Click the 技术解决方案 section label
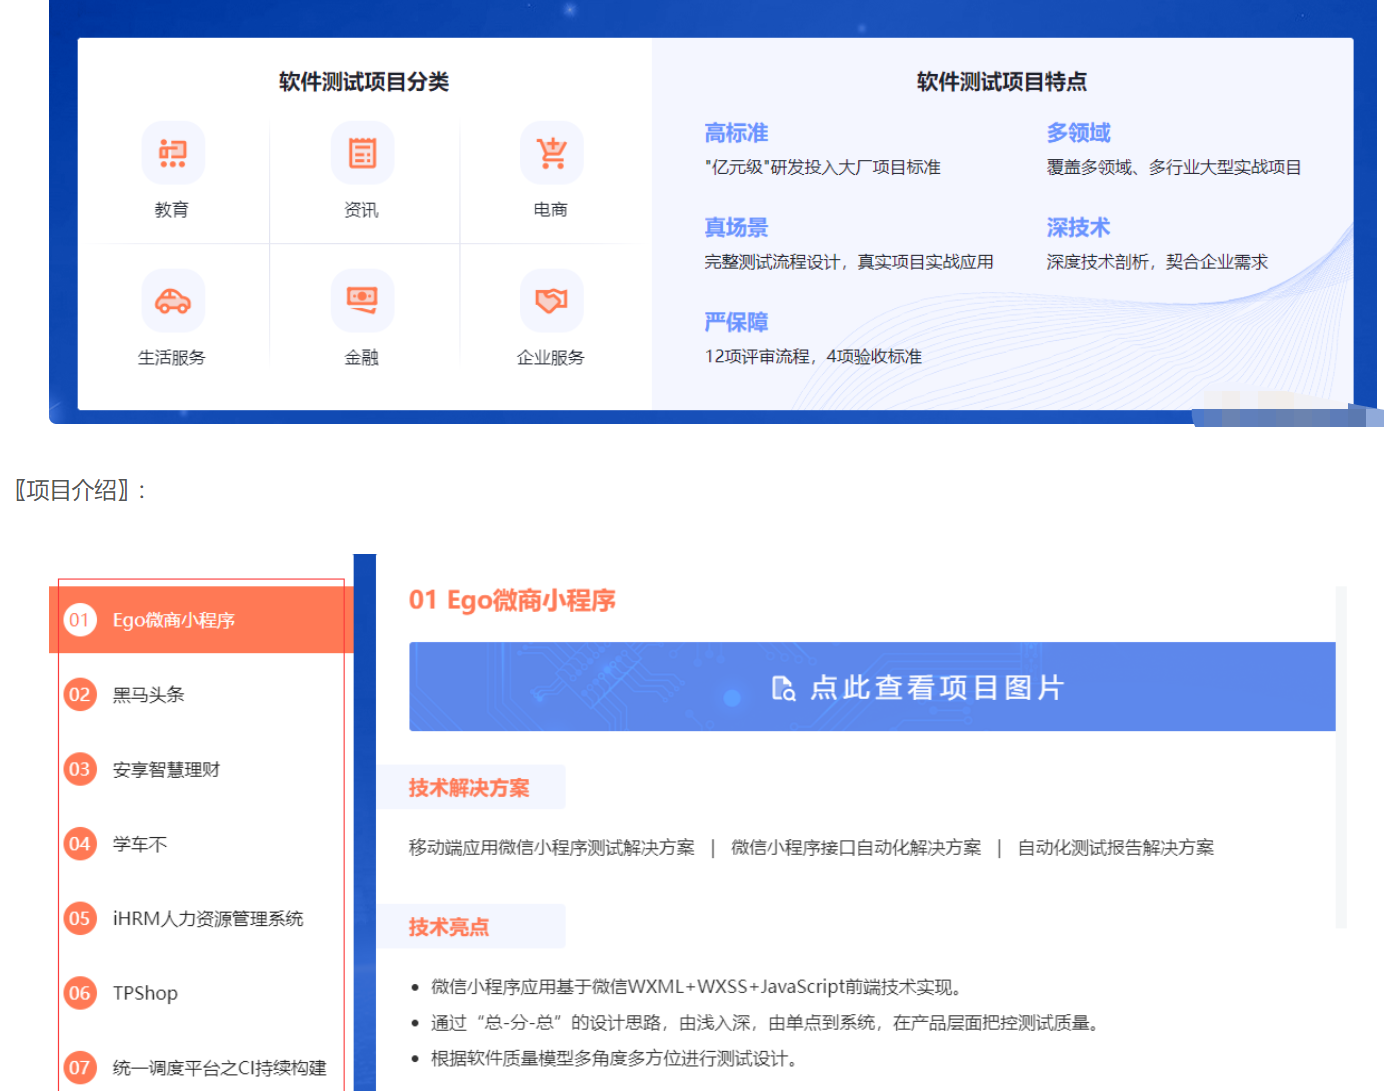 471,788
